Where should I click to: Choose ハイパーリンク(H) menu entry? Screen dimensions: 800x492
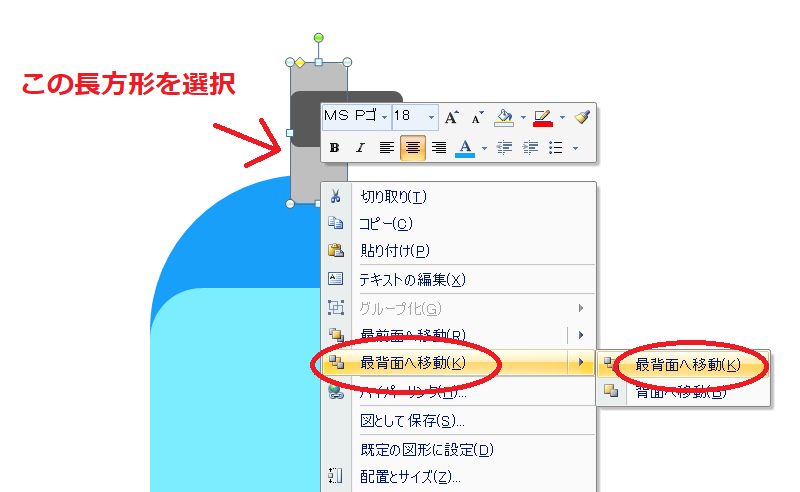(x=459, y=392)
